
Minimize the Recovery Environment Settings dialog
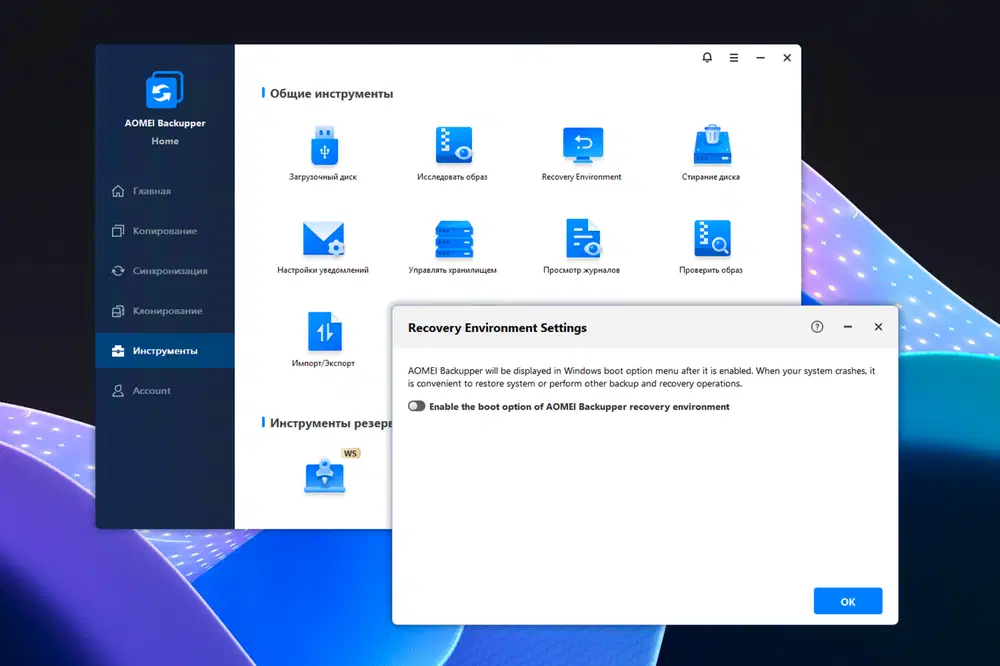[x=848, y=327]
